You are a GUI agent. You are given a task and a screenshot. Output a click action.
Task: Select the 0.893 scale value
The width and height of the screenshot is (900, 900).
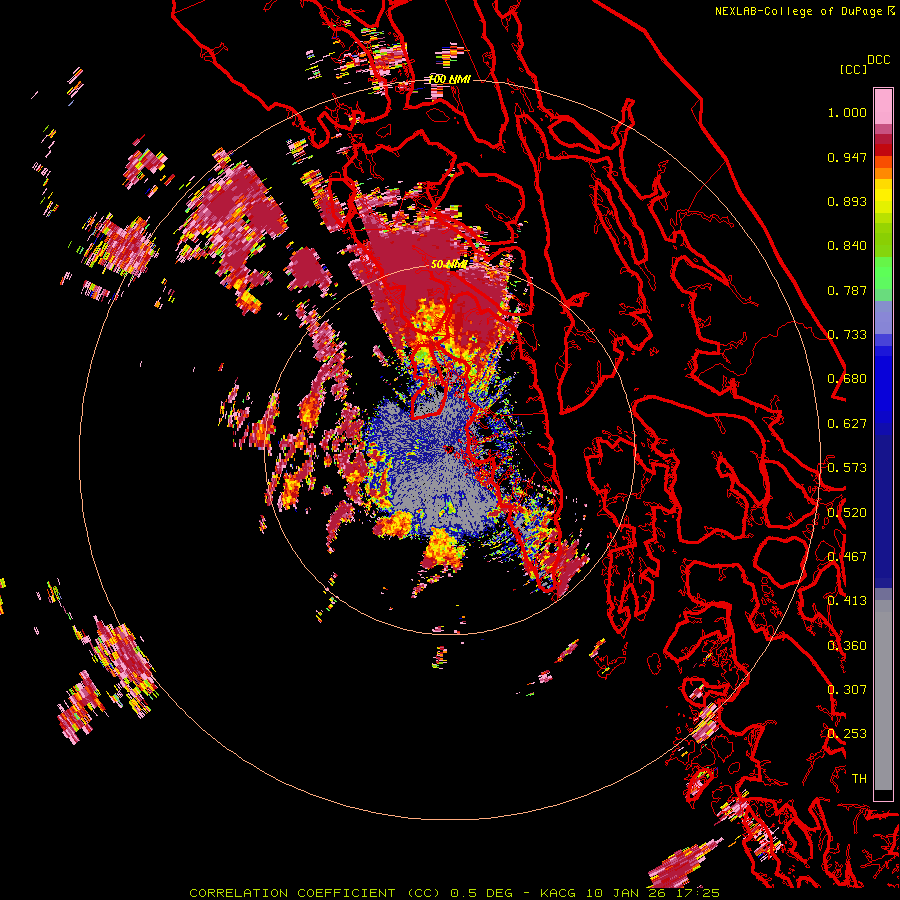(847, 201)
